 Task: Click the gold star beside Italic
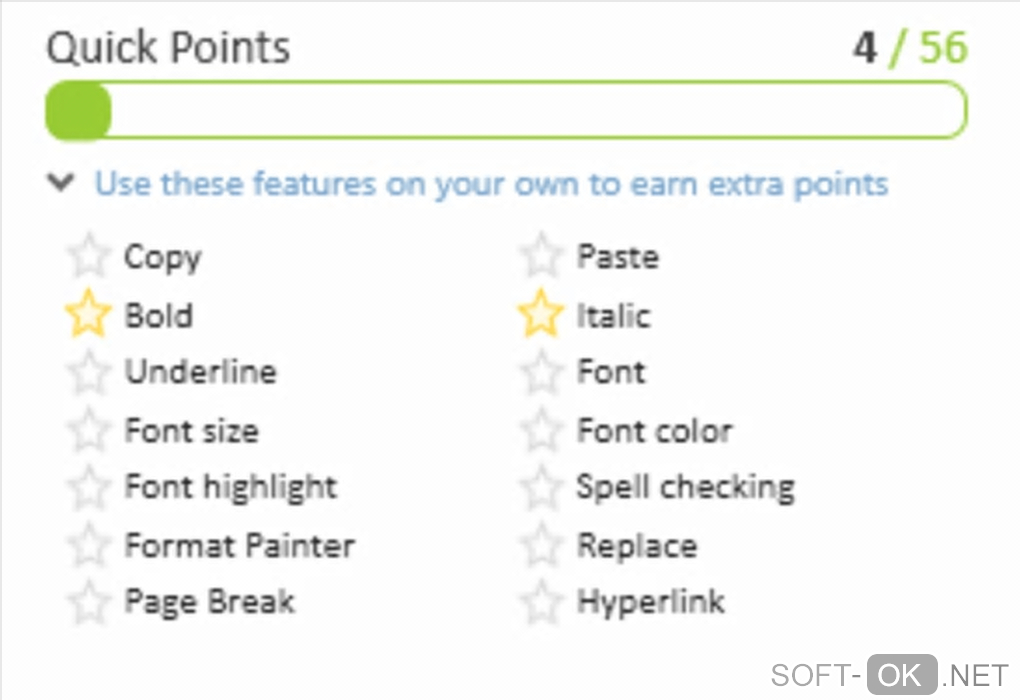(541, 314)
